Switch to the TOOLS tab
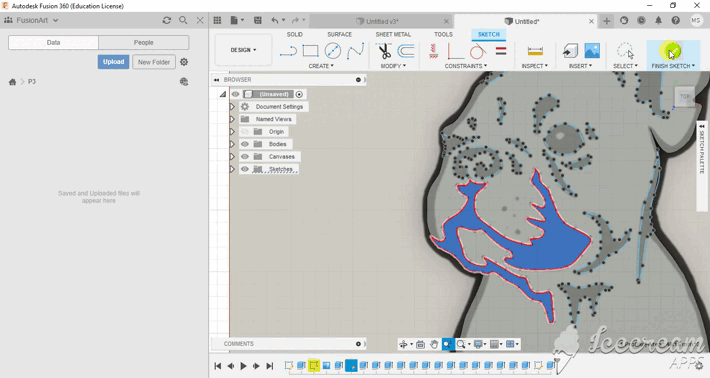 point(443,34)
